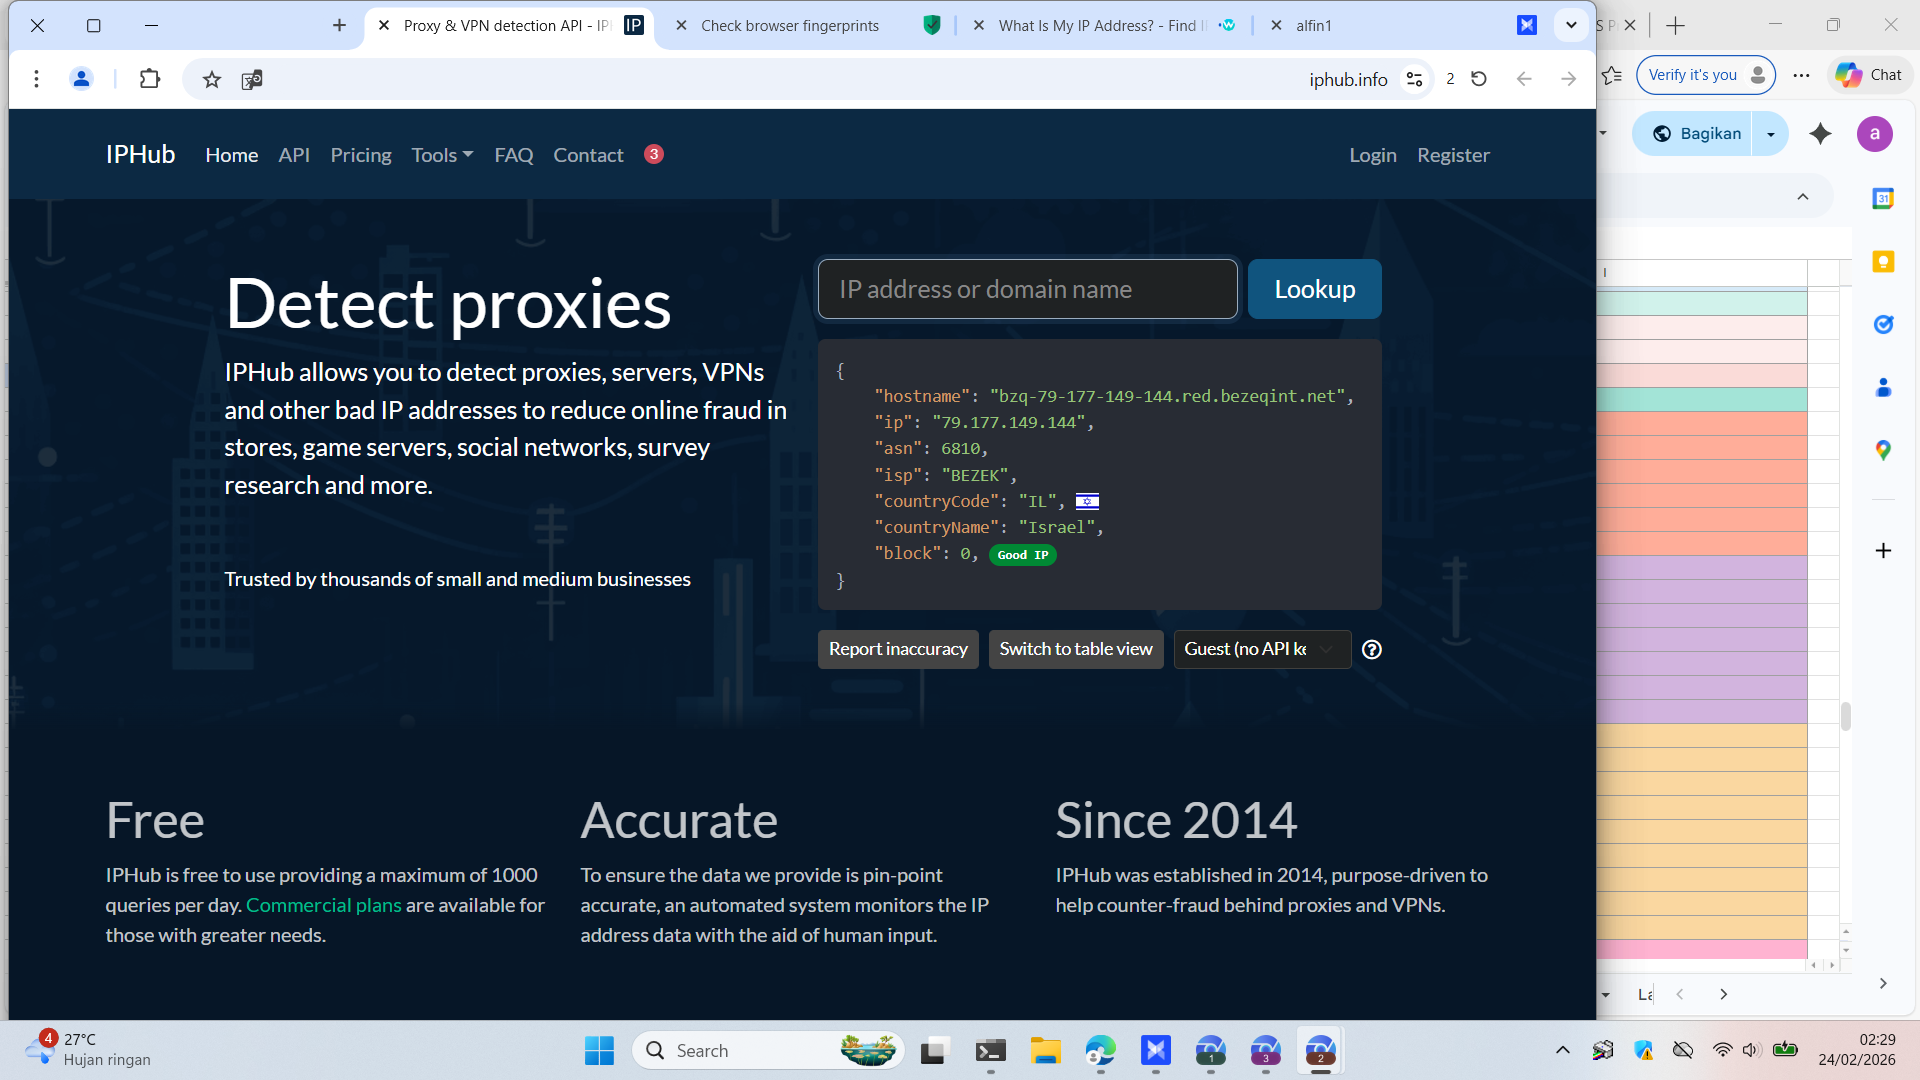Click the Gemini sparkle icon
The image size is (1920, 1080).
1820,134
